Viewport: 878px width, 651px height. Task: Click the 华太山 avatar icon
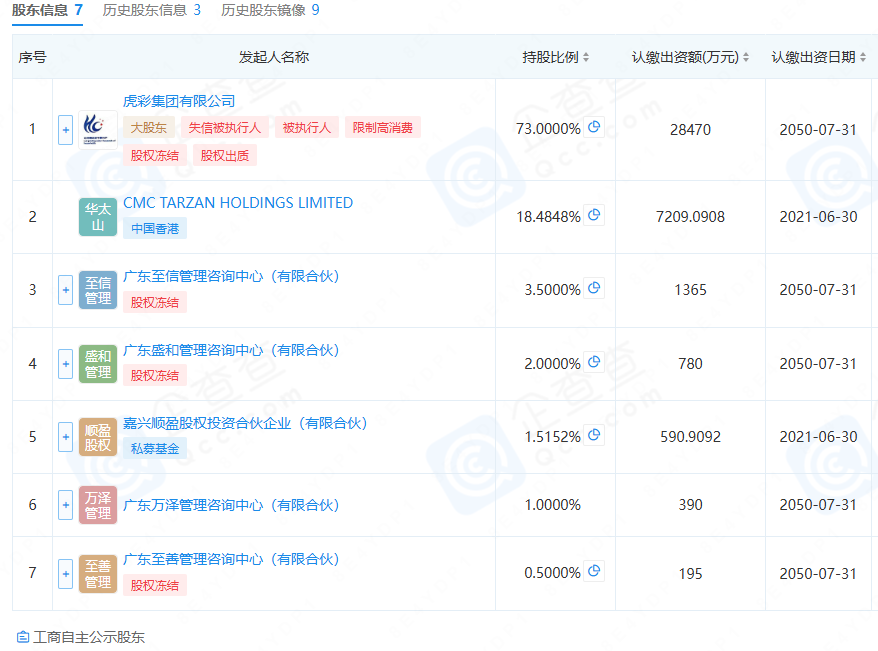coord(98,217)
